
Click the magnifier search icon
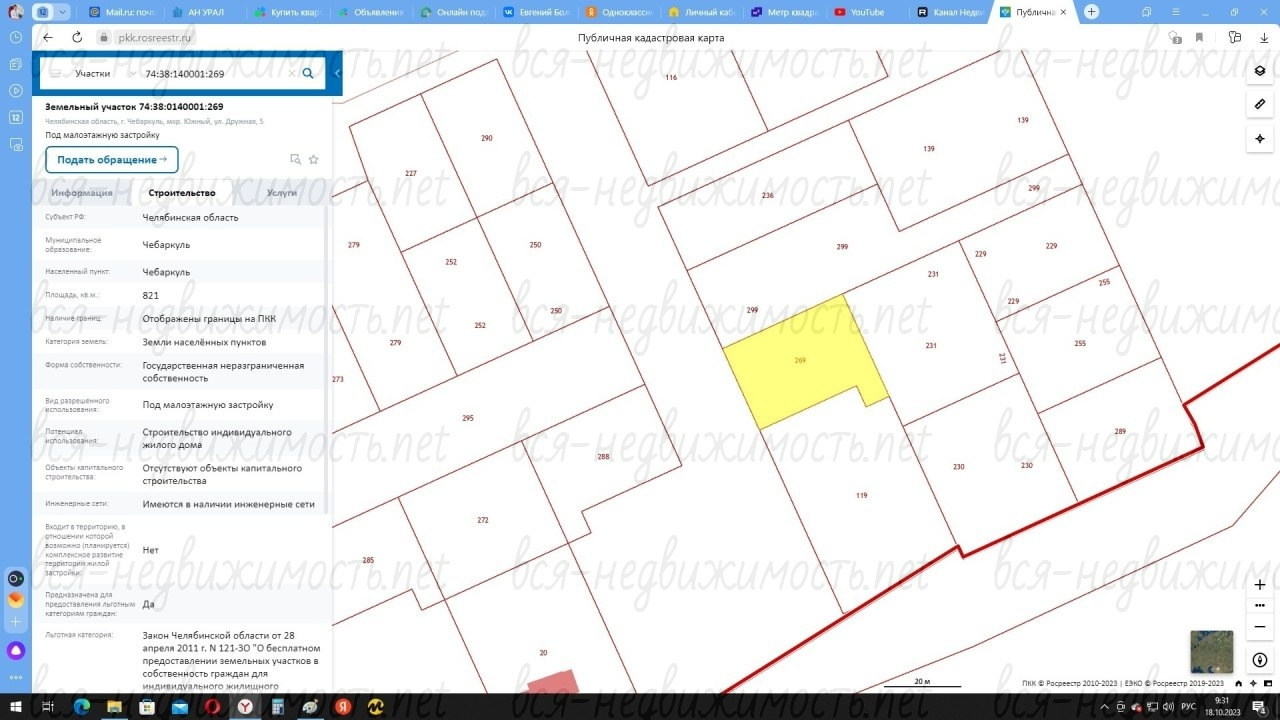click(308, 73)
